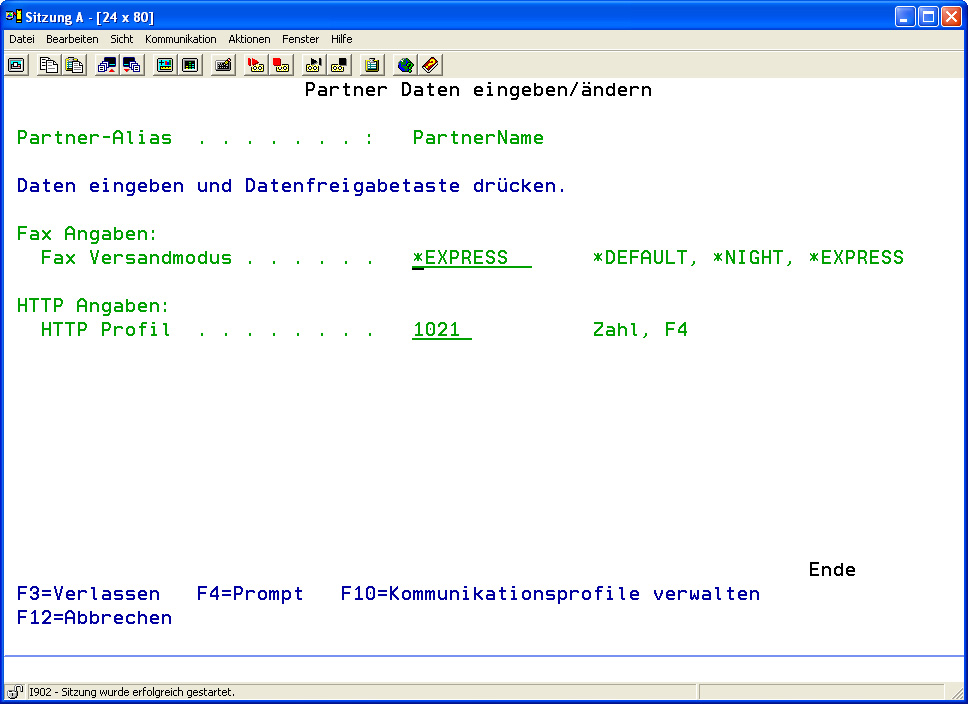
Task: Click the Print Screen toolbar icon
Action: (x=17, y=65)
